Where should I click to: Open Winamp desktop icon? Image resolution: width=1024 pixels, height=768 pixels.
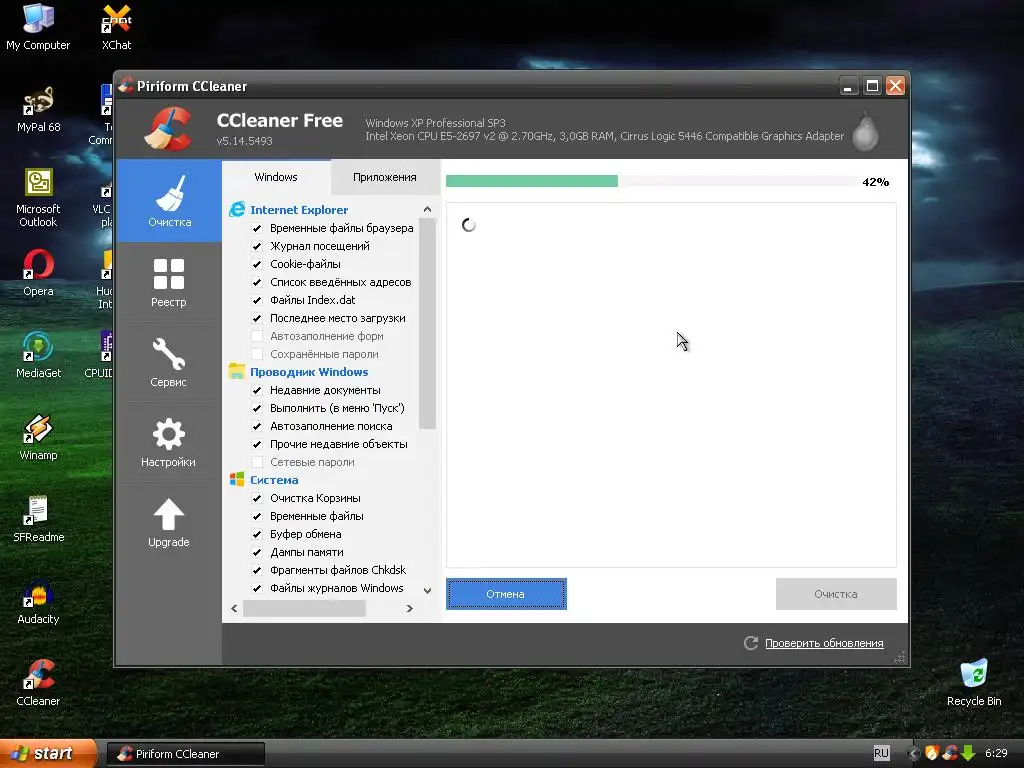pyautogui.click(x=38, y=438)
